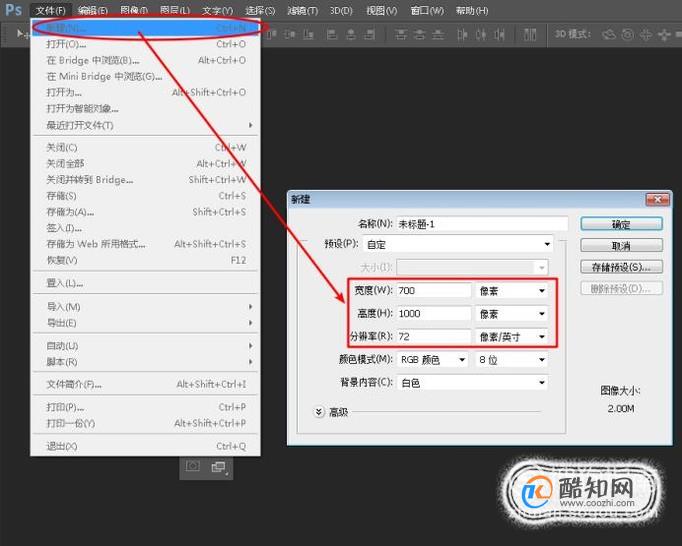Expand the 导出(E) submenu

pyautogui.click(x=146, y=323)
